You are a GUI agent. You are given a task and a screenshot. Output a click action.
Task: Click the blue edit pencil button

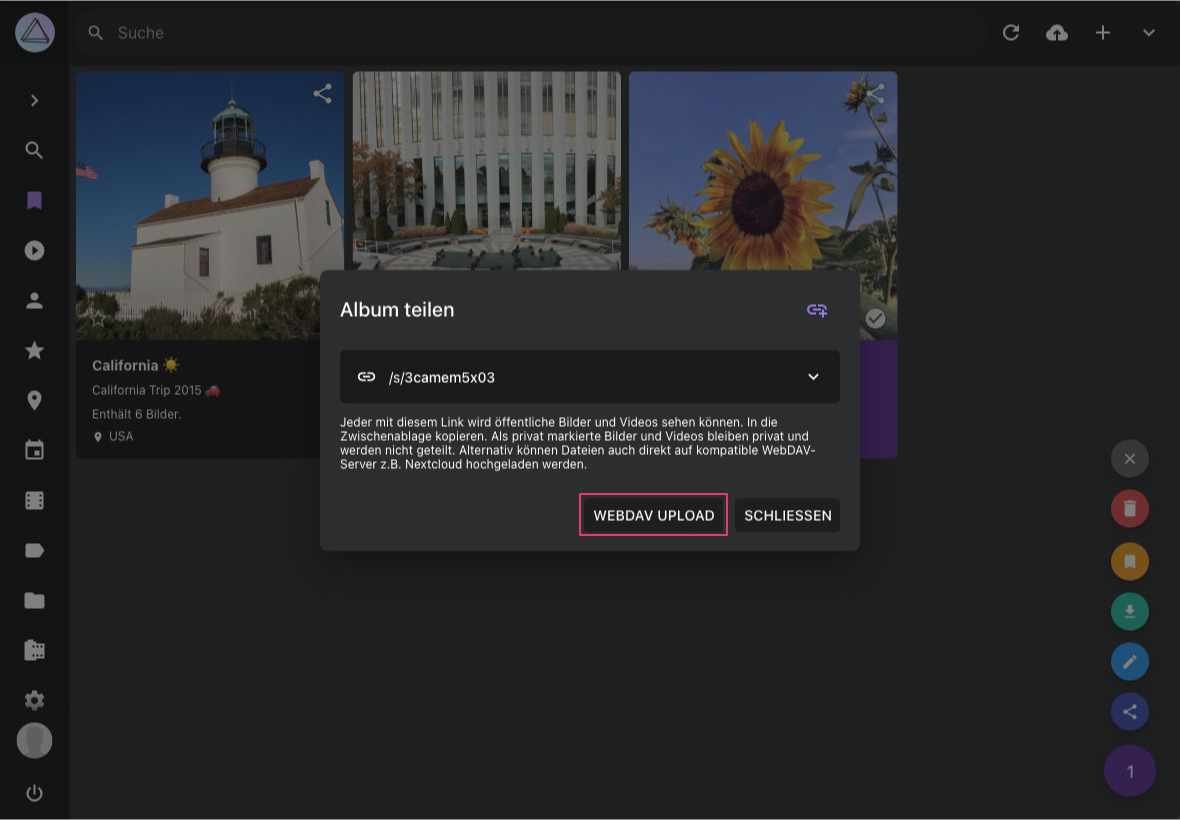pyautogui.click(x=1129, y=661)
